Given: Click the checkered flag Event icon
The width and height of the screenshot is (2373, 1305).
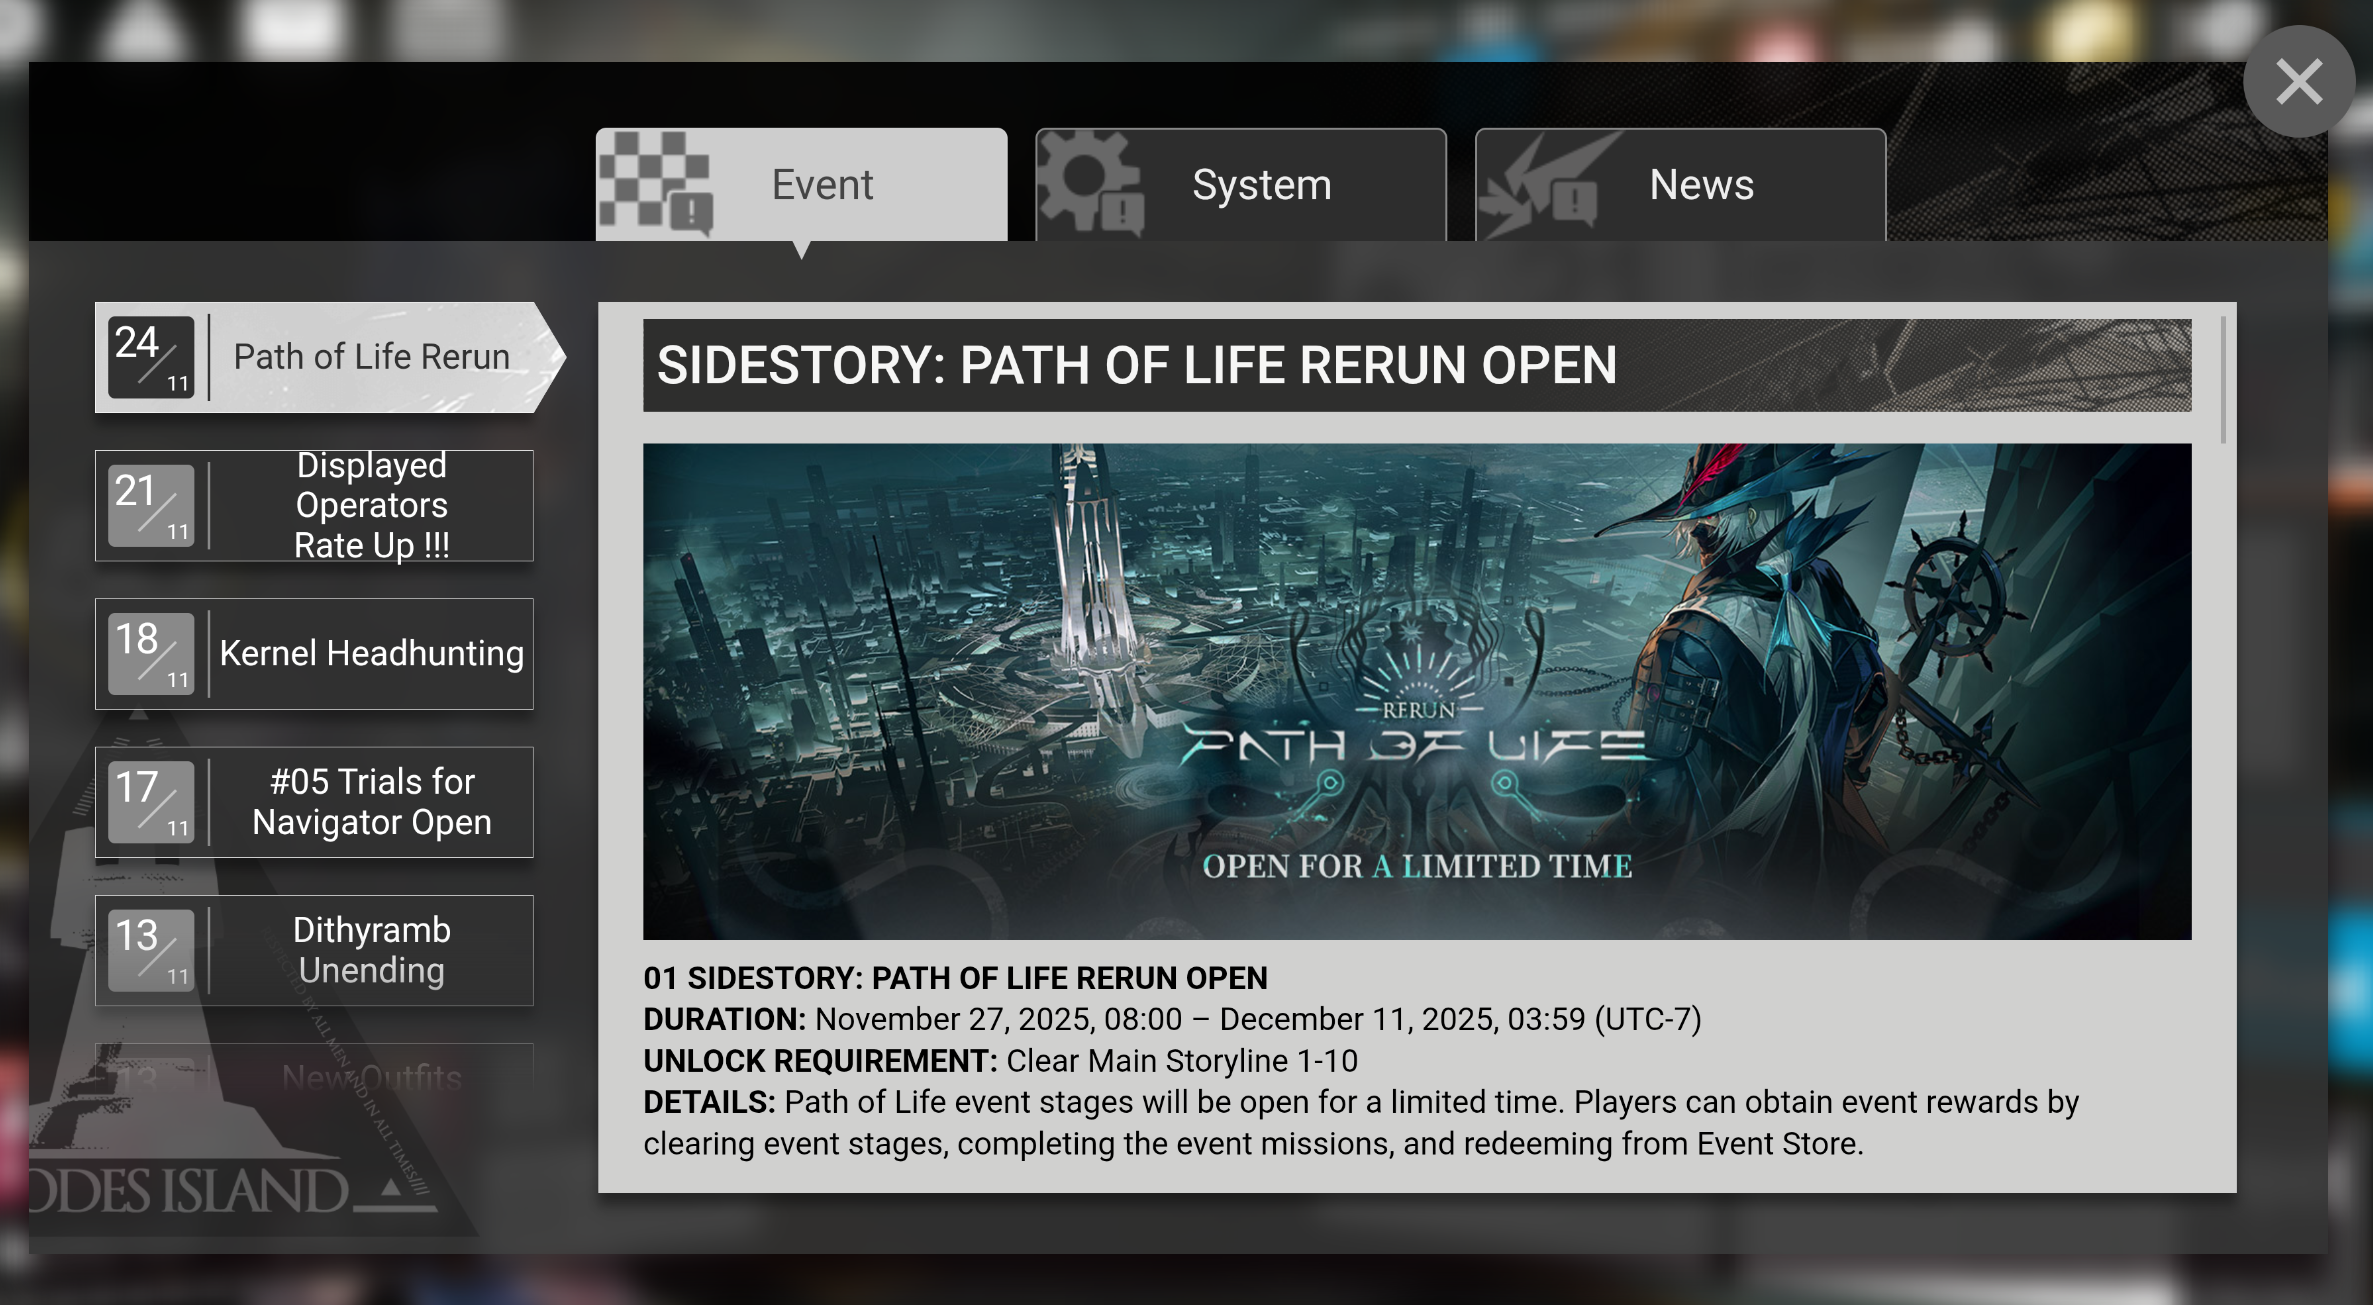Looking at the screenshot, I should click(656, 182).
